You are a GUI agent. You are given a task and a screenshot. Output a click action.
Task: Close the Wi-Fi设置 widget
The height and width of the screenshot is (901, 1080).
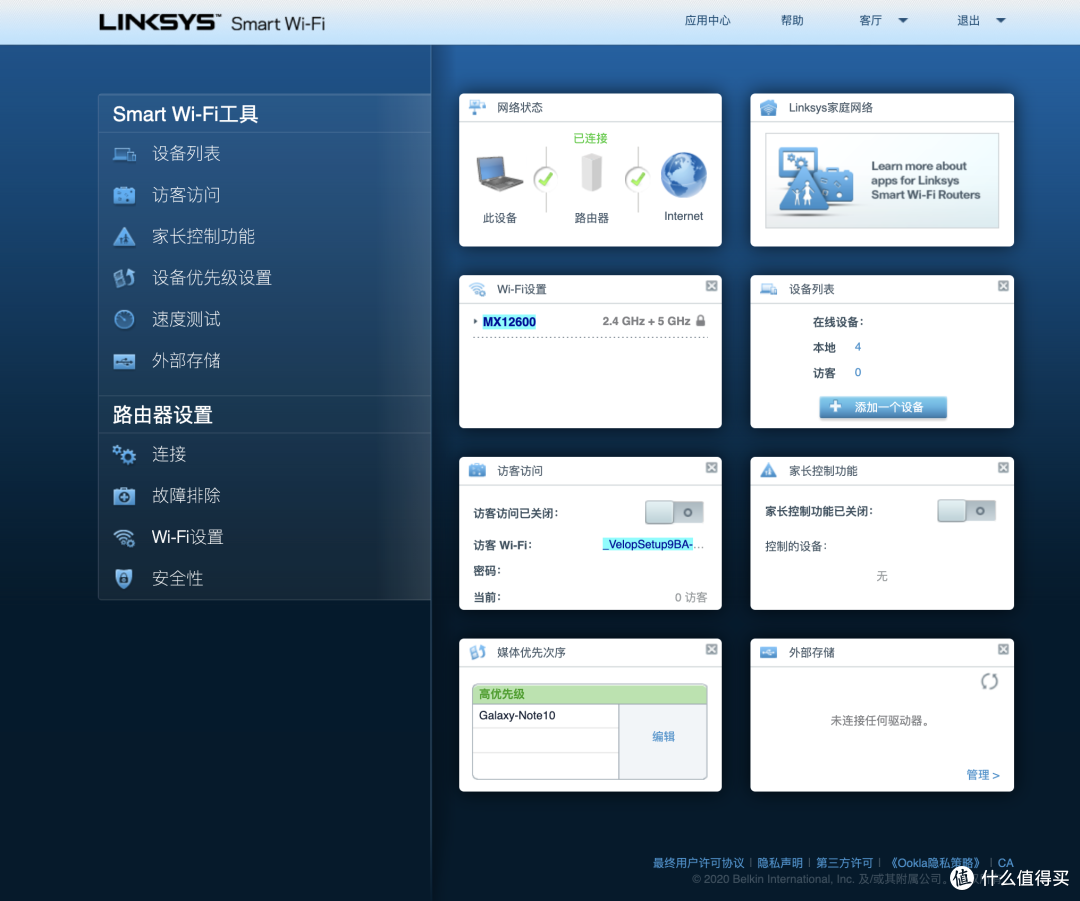[x=712, y=286]
